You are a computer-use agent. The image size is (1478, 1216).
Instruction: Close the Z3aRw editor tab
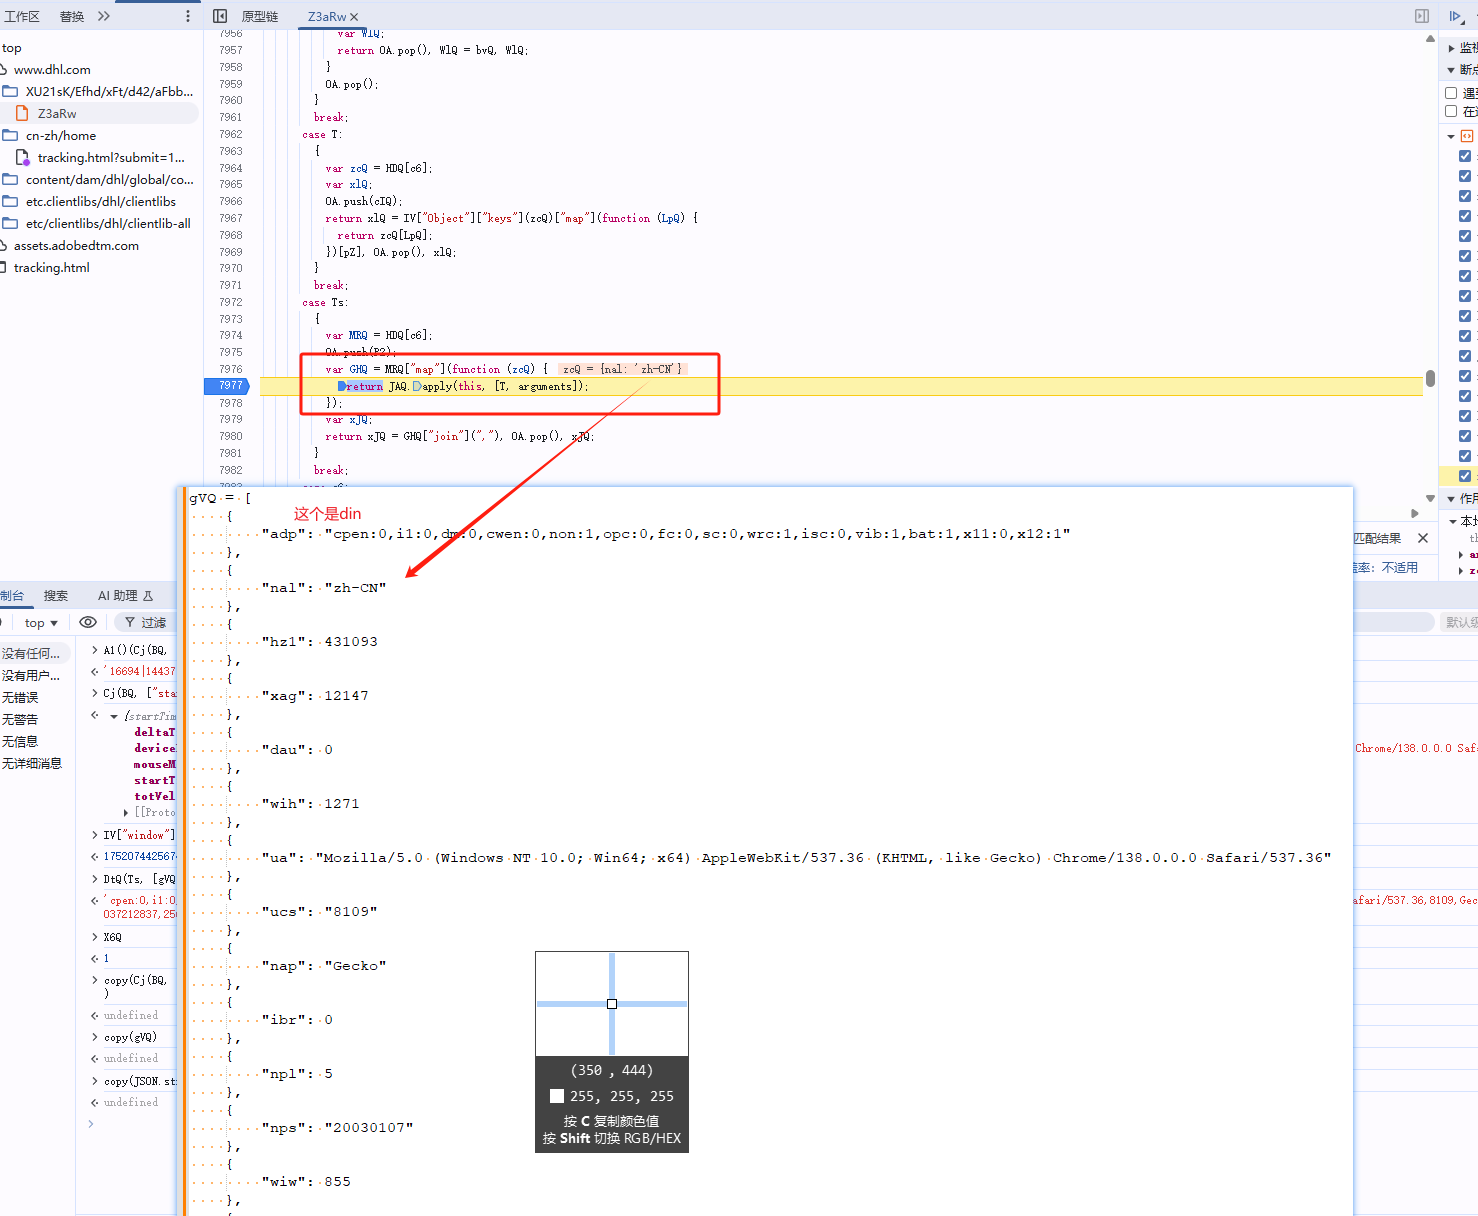[354, 17]
